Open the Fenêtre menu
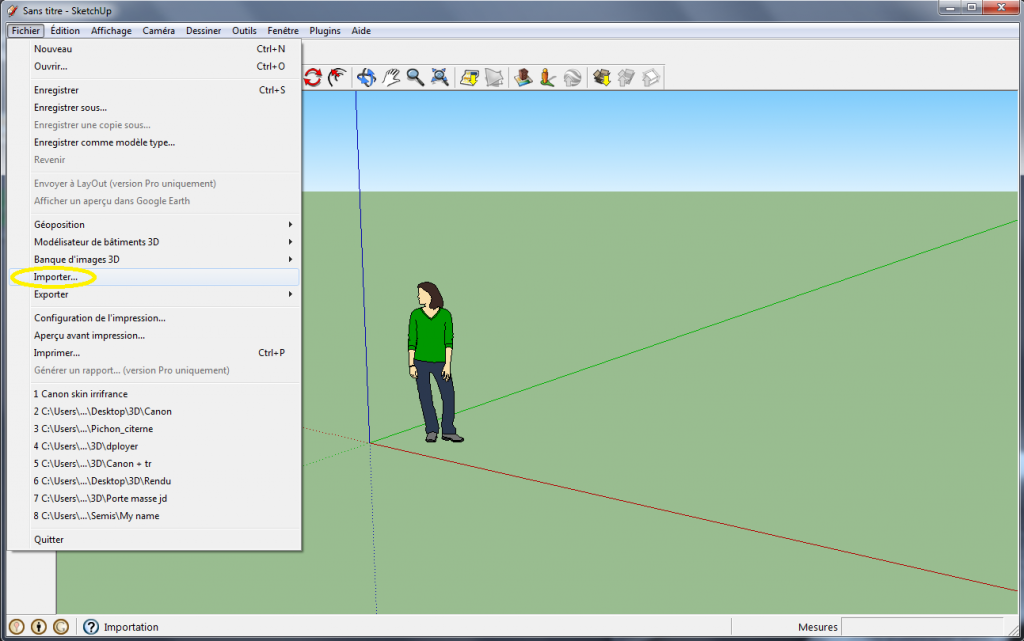This screenshot has height=641, width=1024. click(283, 31)
